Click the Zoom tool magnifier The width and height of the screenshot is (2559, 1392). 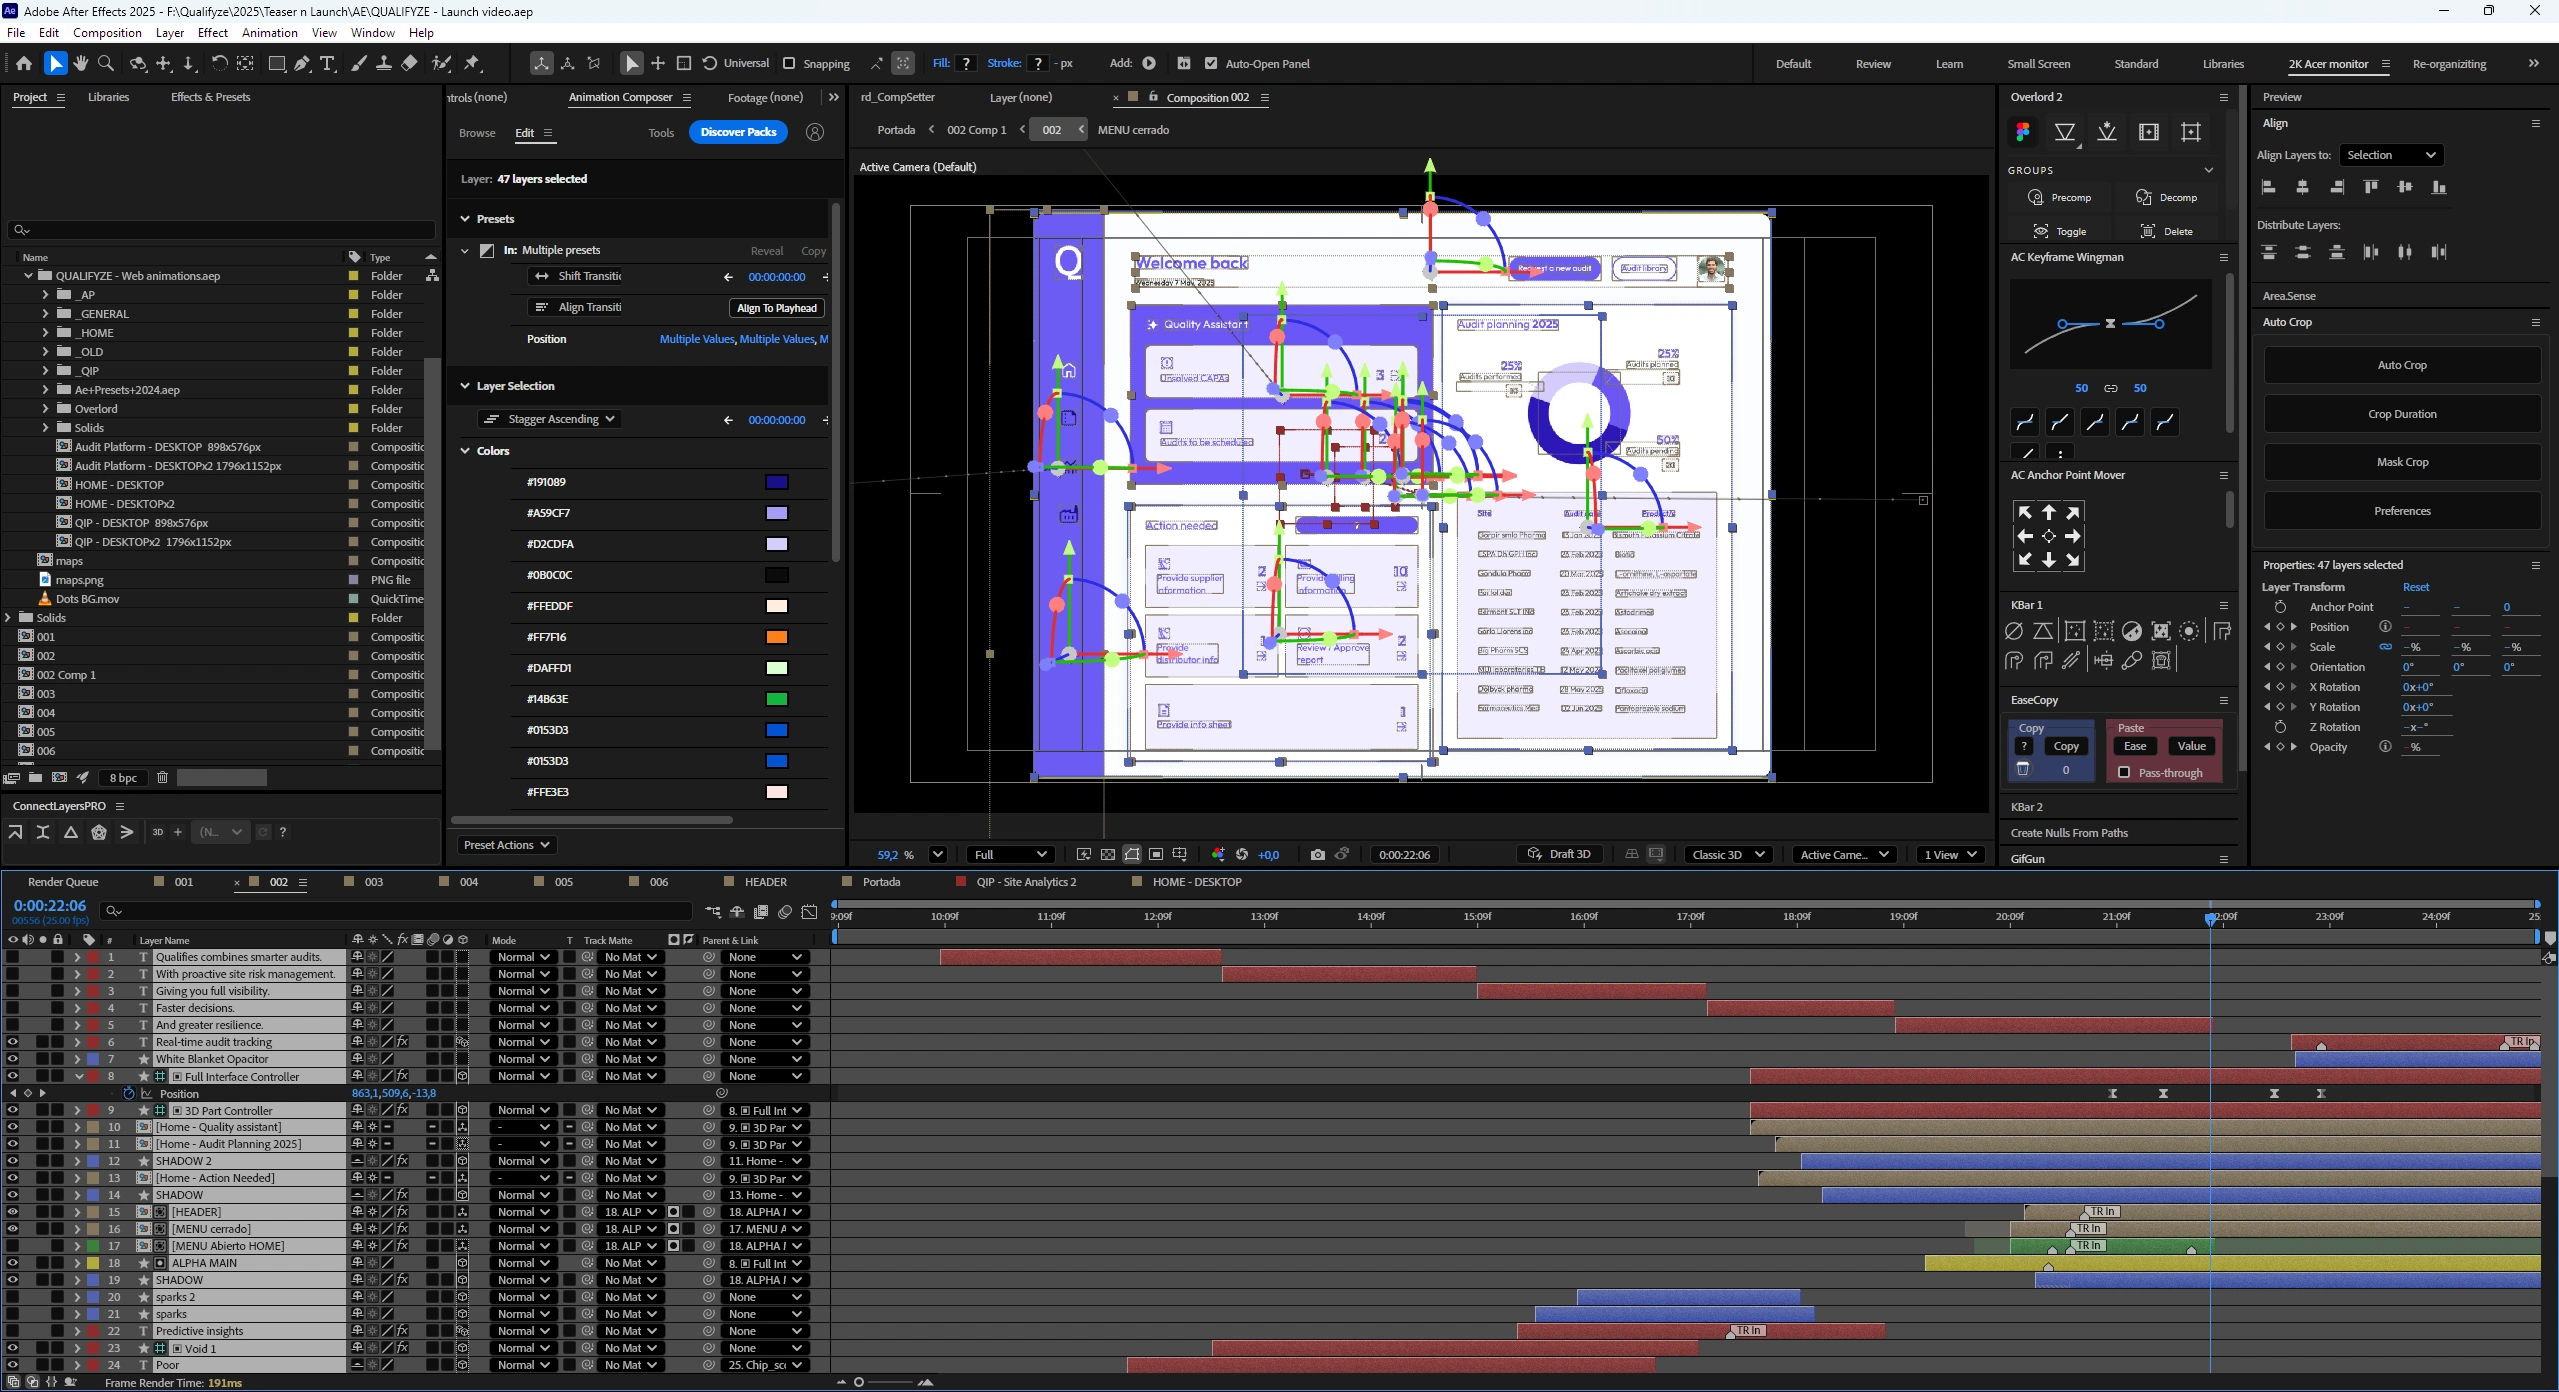[106, 63]
